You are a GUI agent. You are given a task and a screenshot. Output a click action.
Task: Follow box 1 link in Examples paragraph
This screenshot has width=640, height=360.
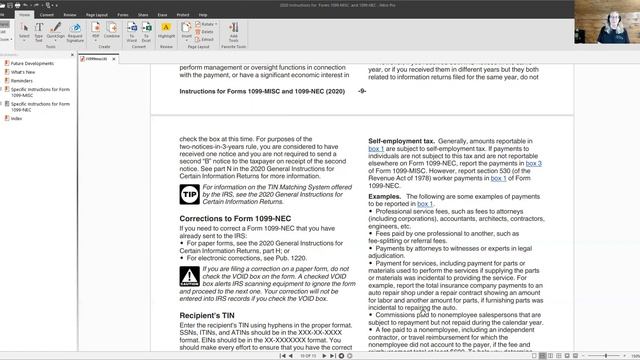point(425,204)
